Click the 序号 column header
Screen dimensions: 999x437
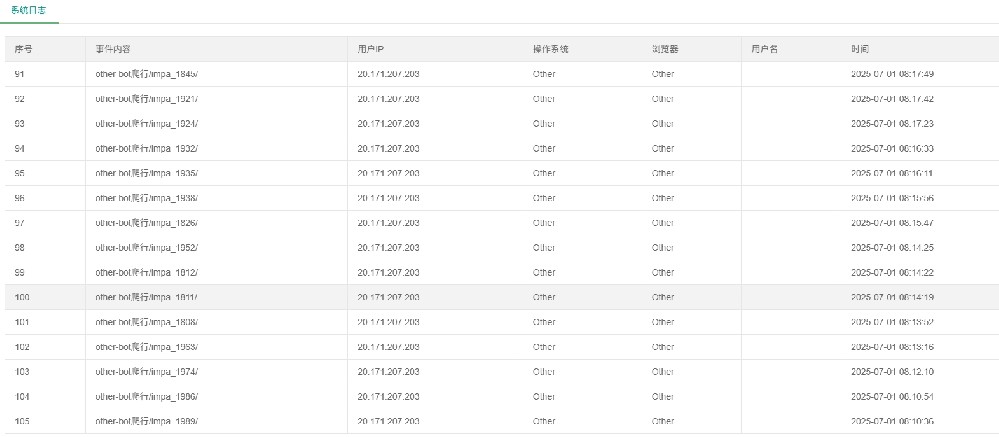[x=23, y=49]
